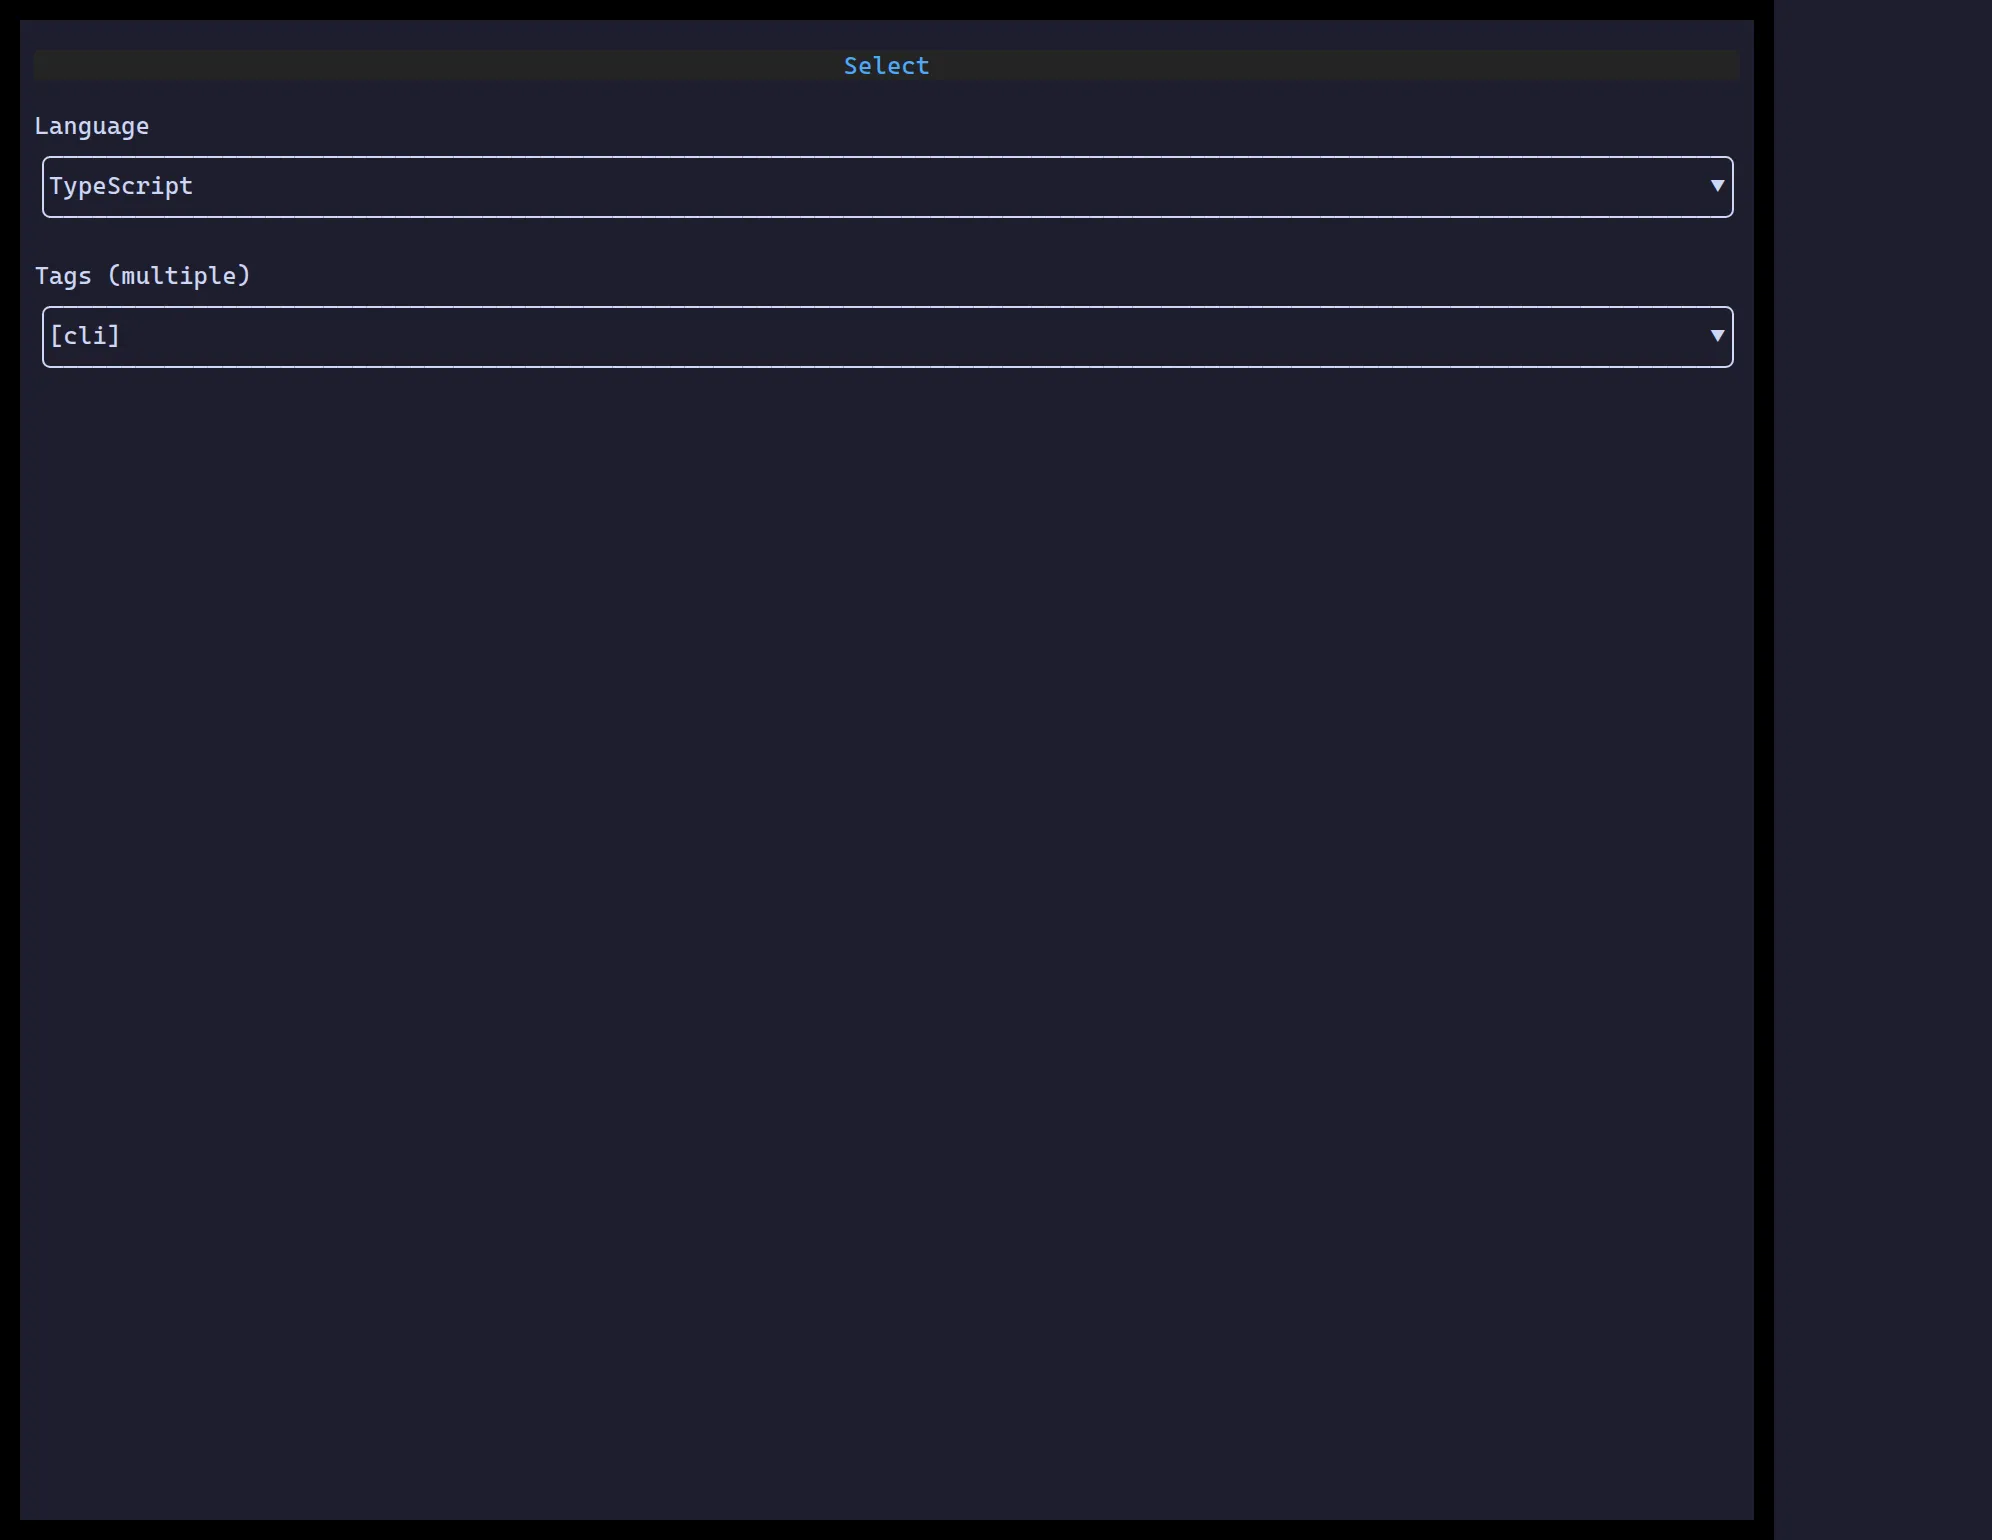Click the Language label
1992x1540 pixels.
pyautogui.click(x=92, y=126)
